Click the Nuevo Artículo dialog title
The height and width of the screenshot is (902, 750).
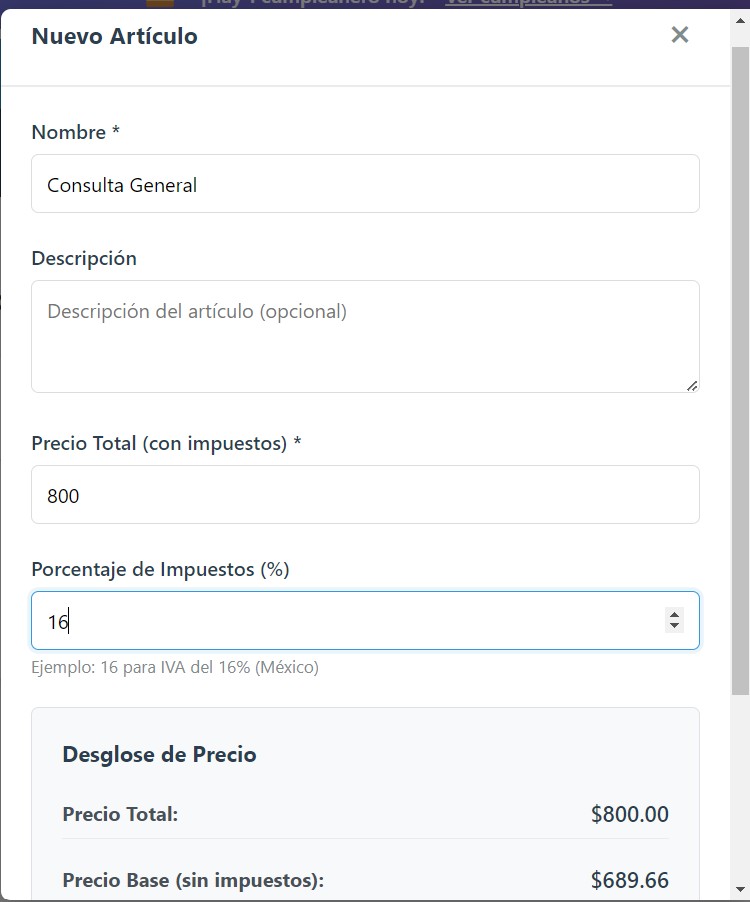114,35
